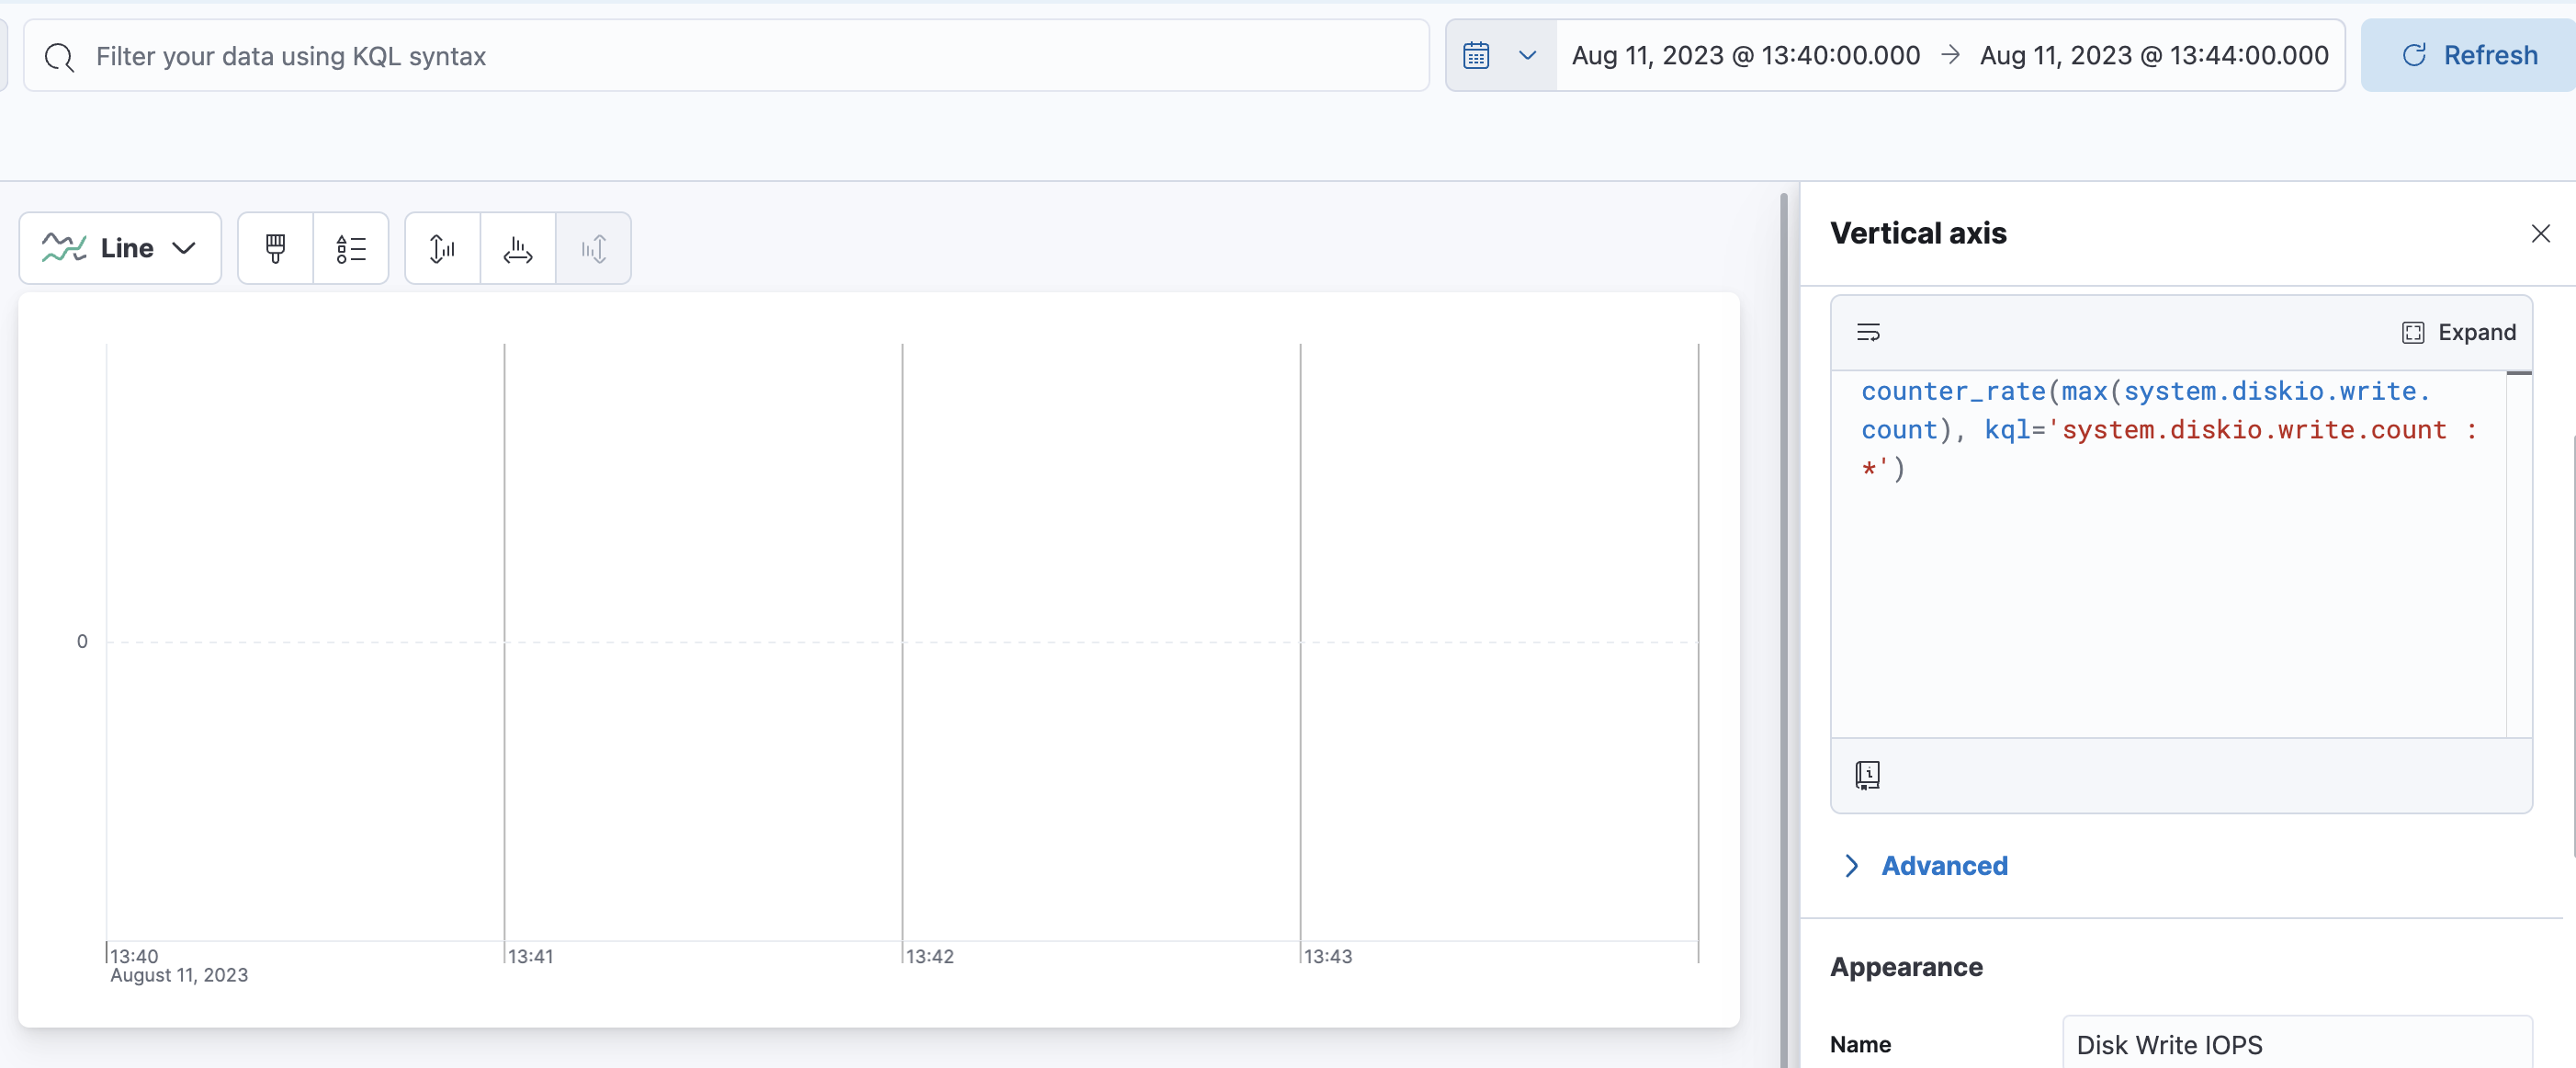Click the start time Aug 11 13:40

click(x=1744, y=55)
